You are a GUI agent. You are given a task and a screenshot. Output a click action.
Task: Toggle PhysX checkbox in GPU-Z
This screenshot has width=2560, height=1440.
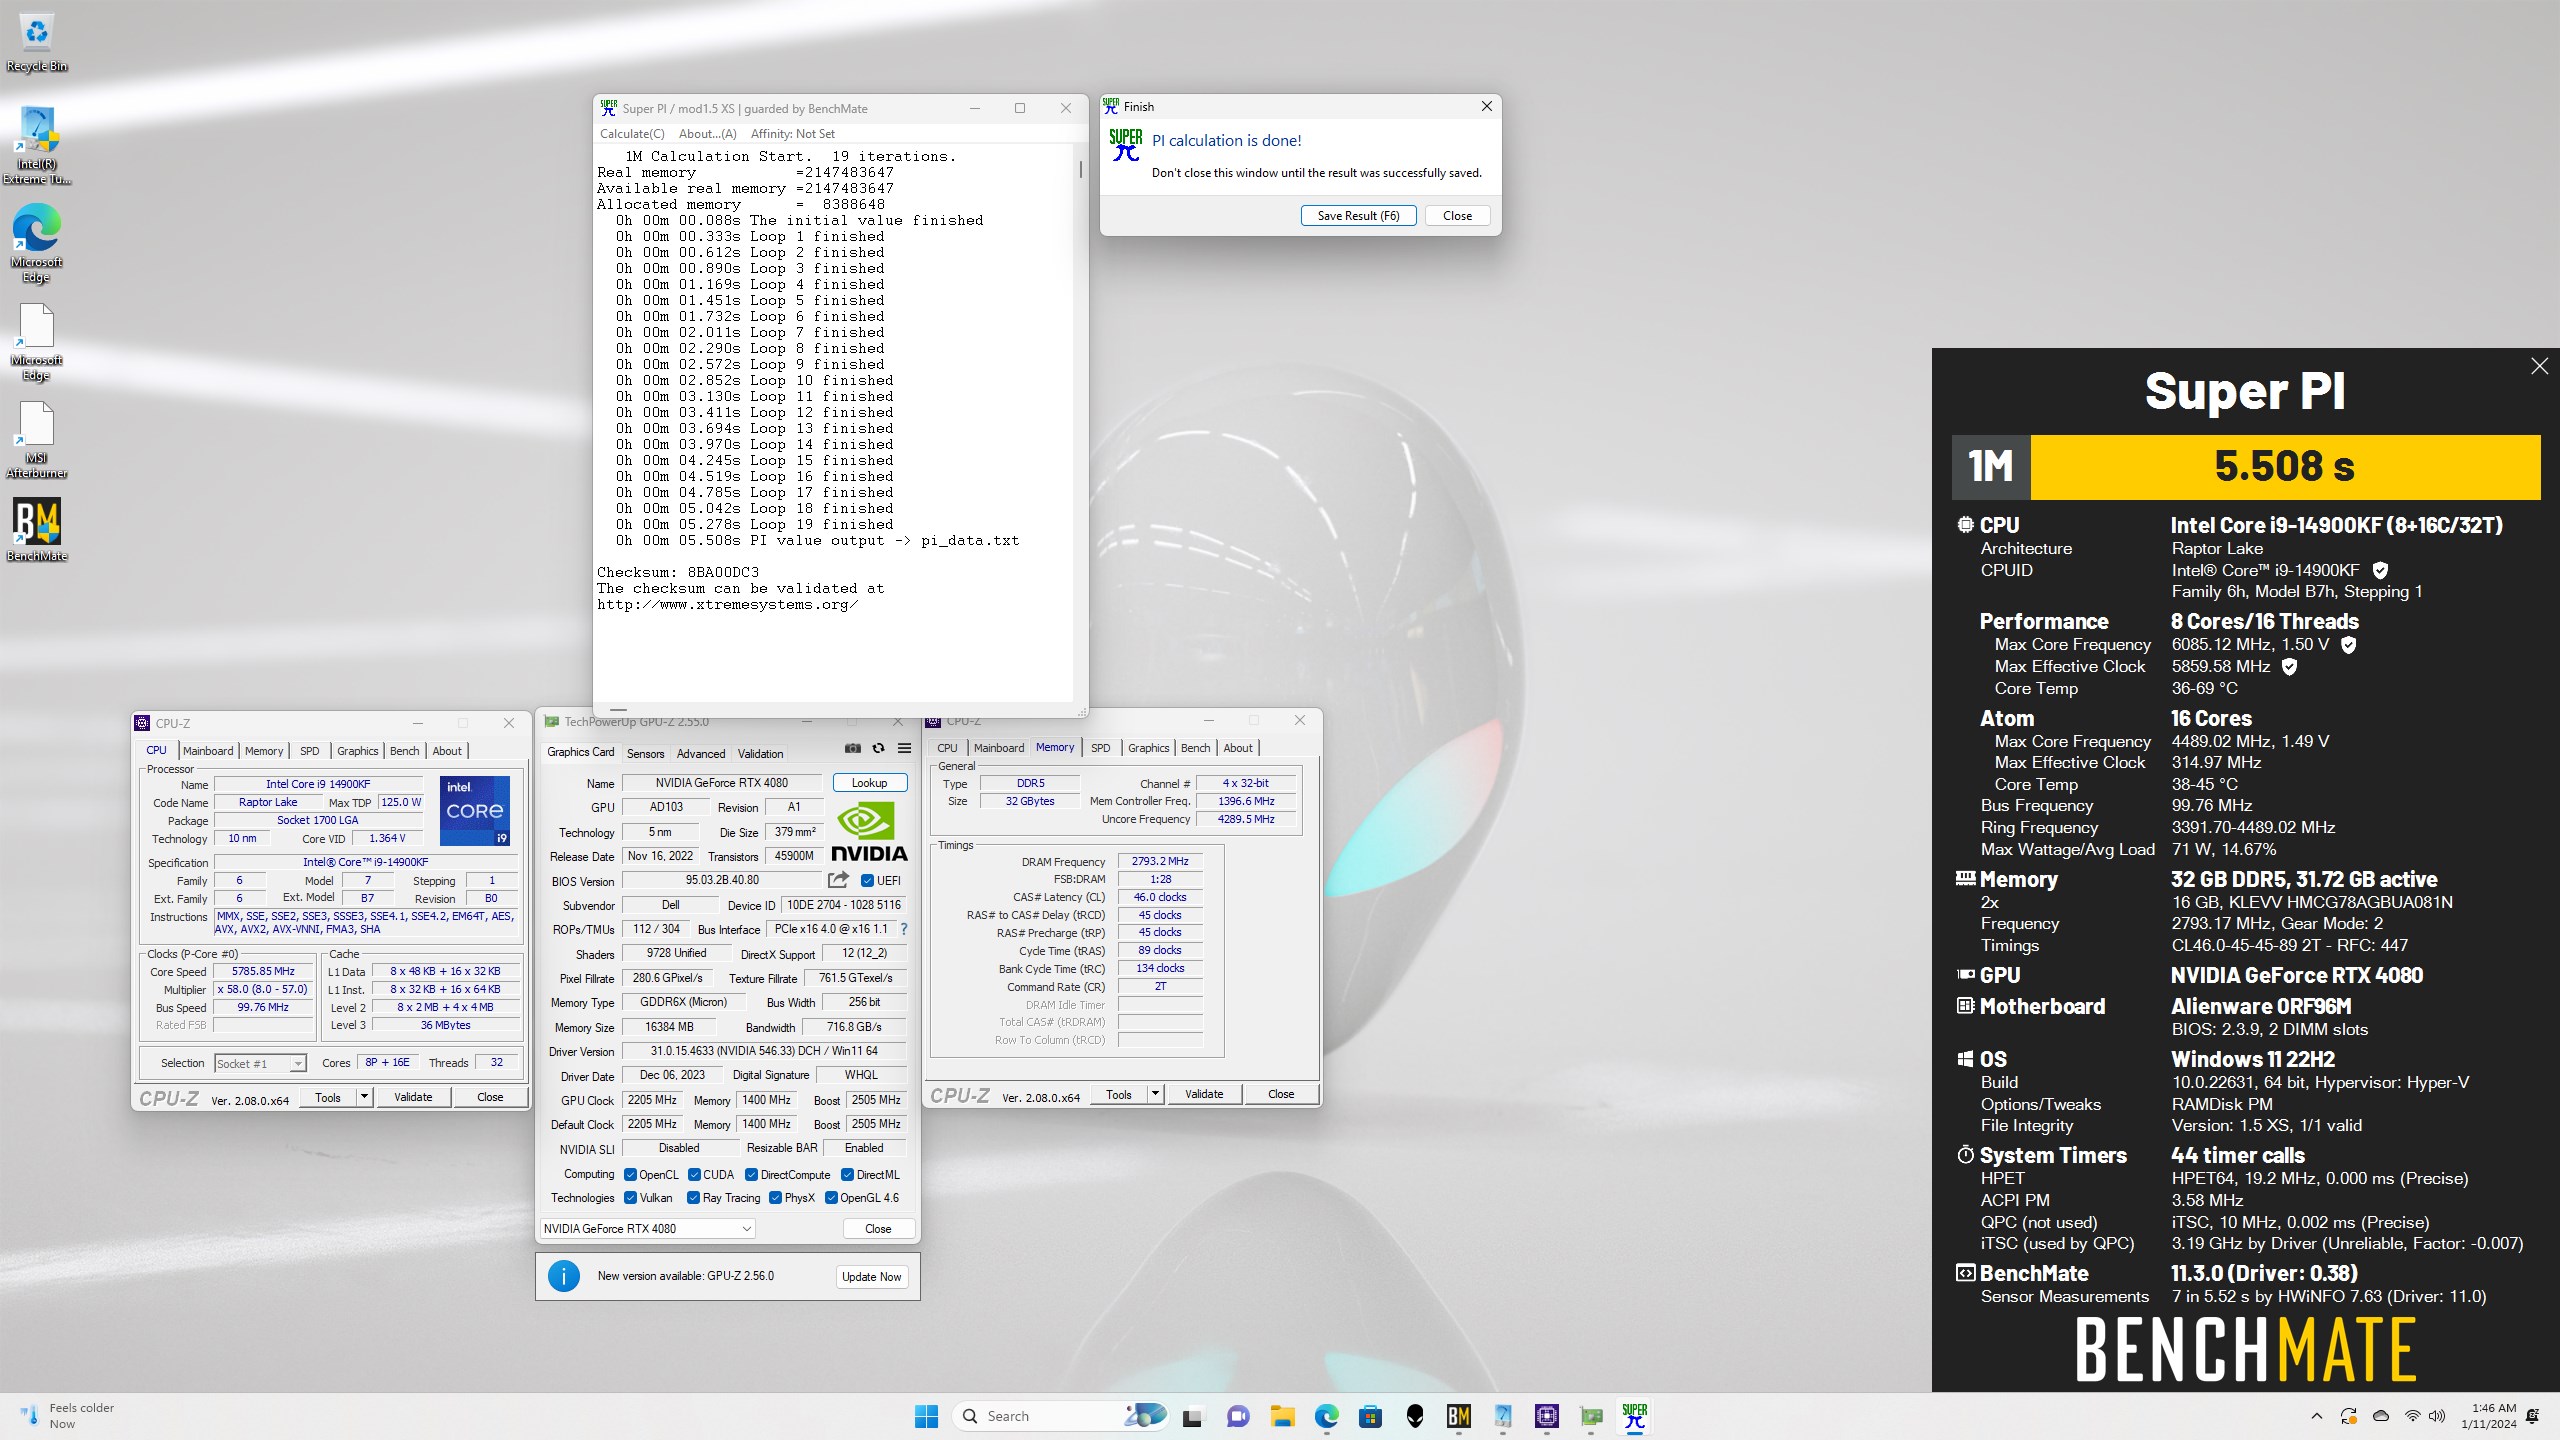tap(775, 1198)
